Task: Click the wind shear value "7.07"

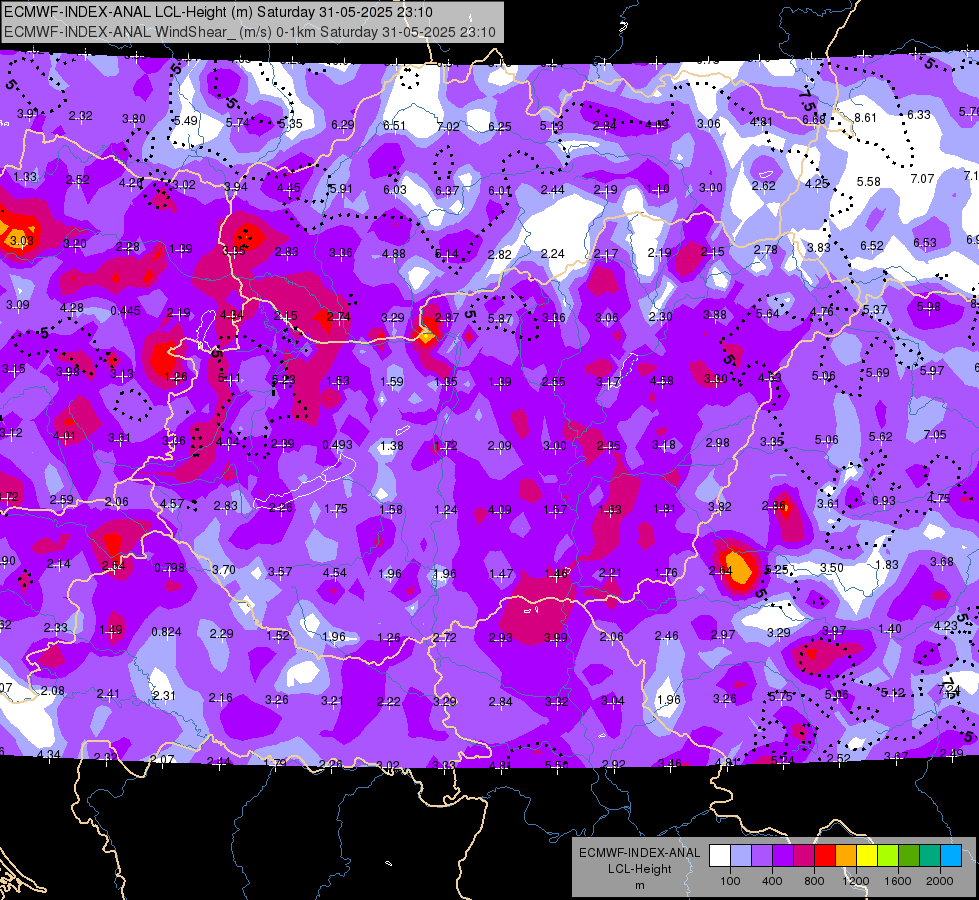Action: (x=922, y=179)
